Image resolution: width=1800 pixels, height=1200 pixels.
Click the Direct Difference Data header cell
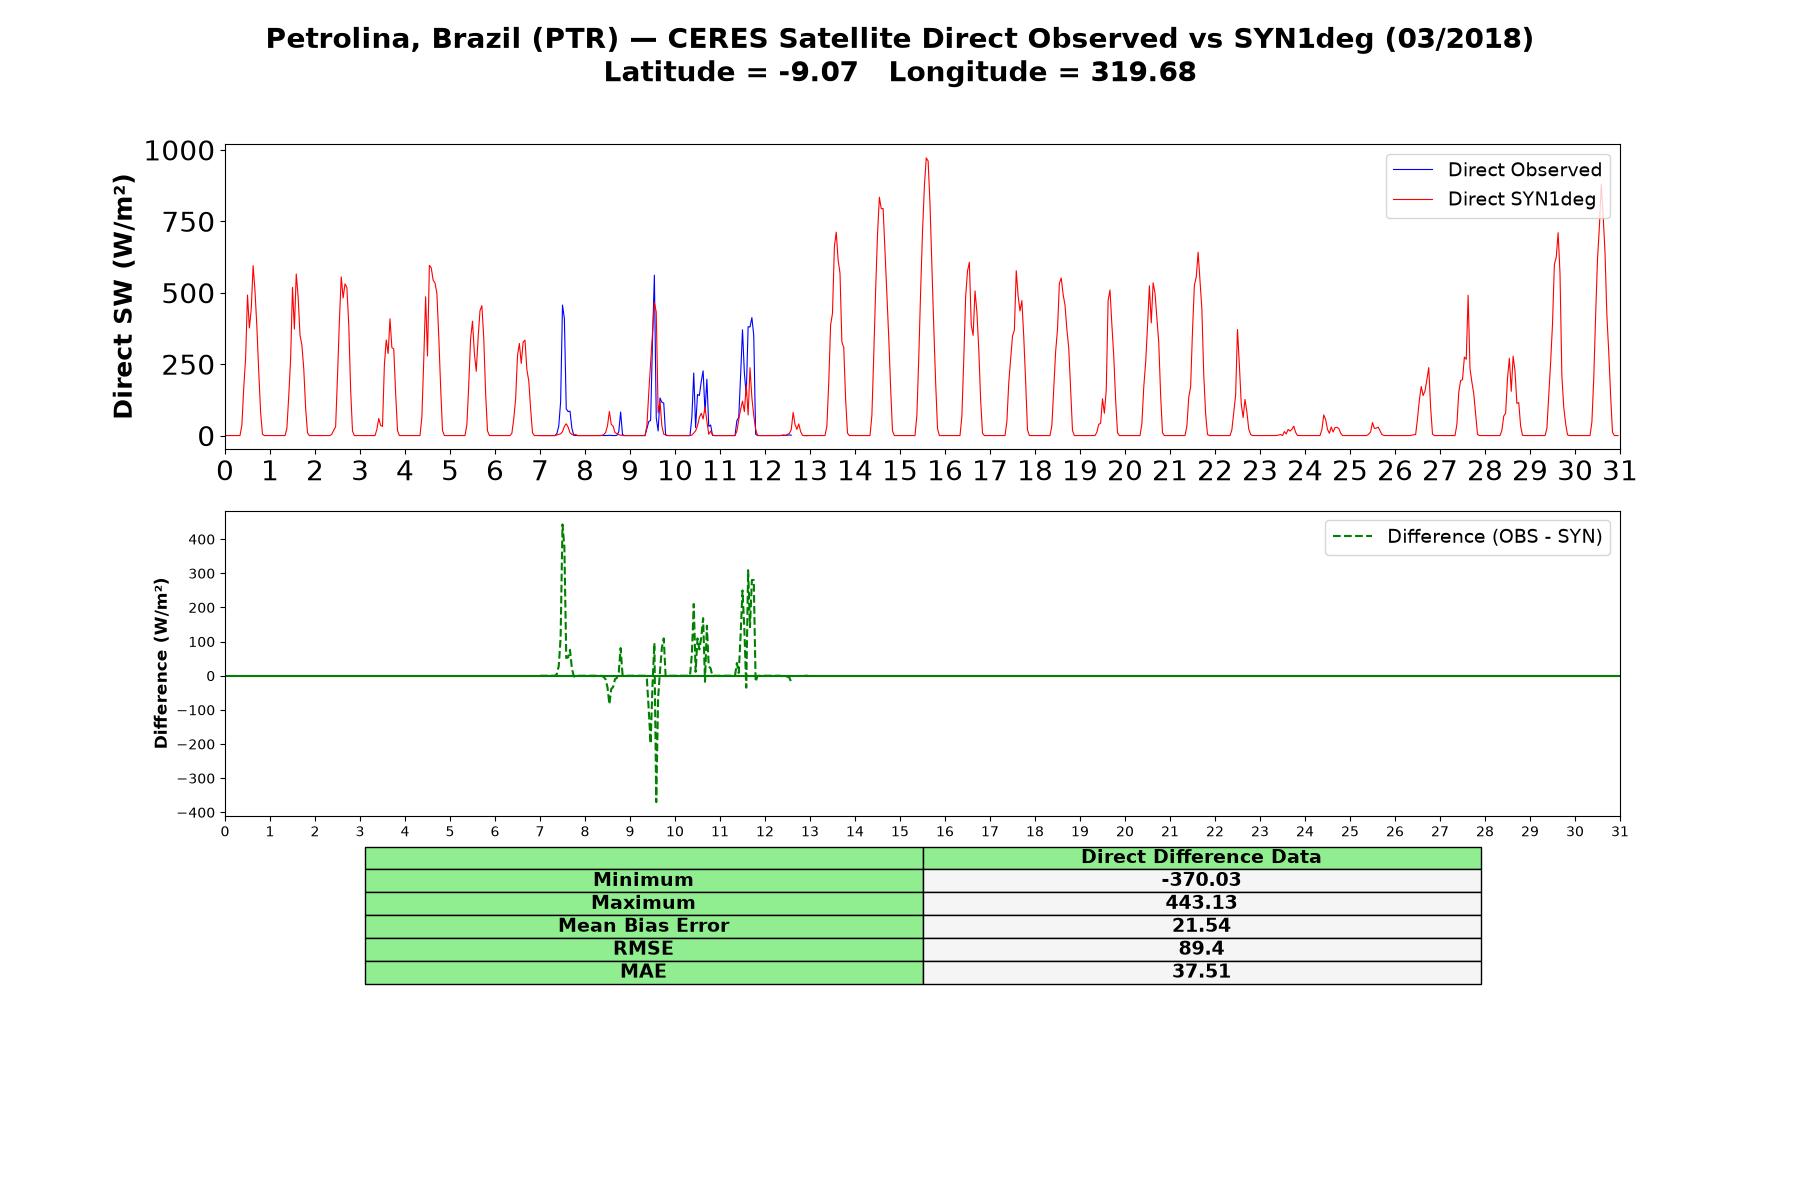pos(1202,857)
